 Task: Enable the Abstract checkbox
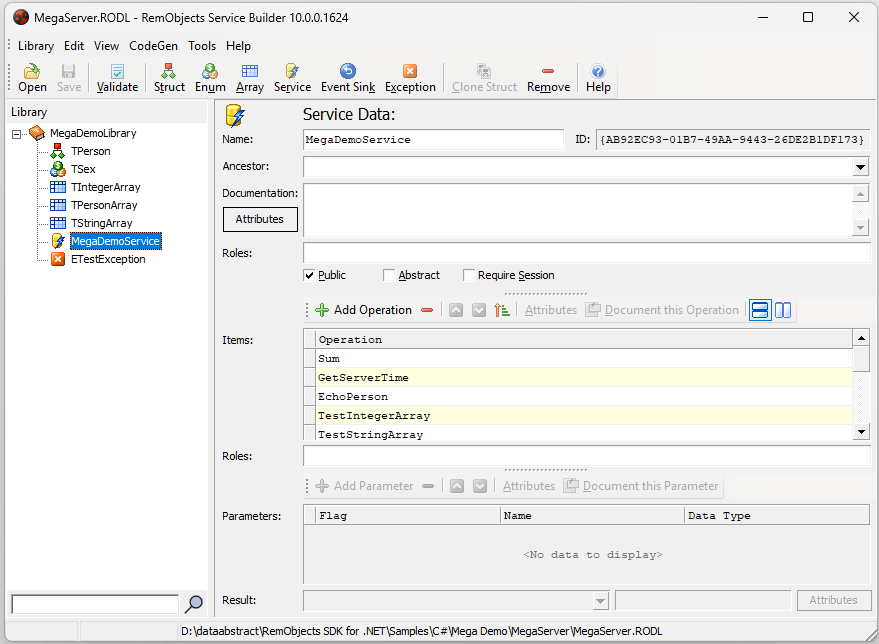(x=388, y=275)
